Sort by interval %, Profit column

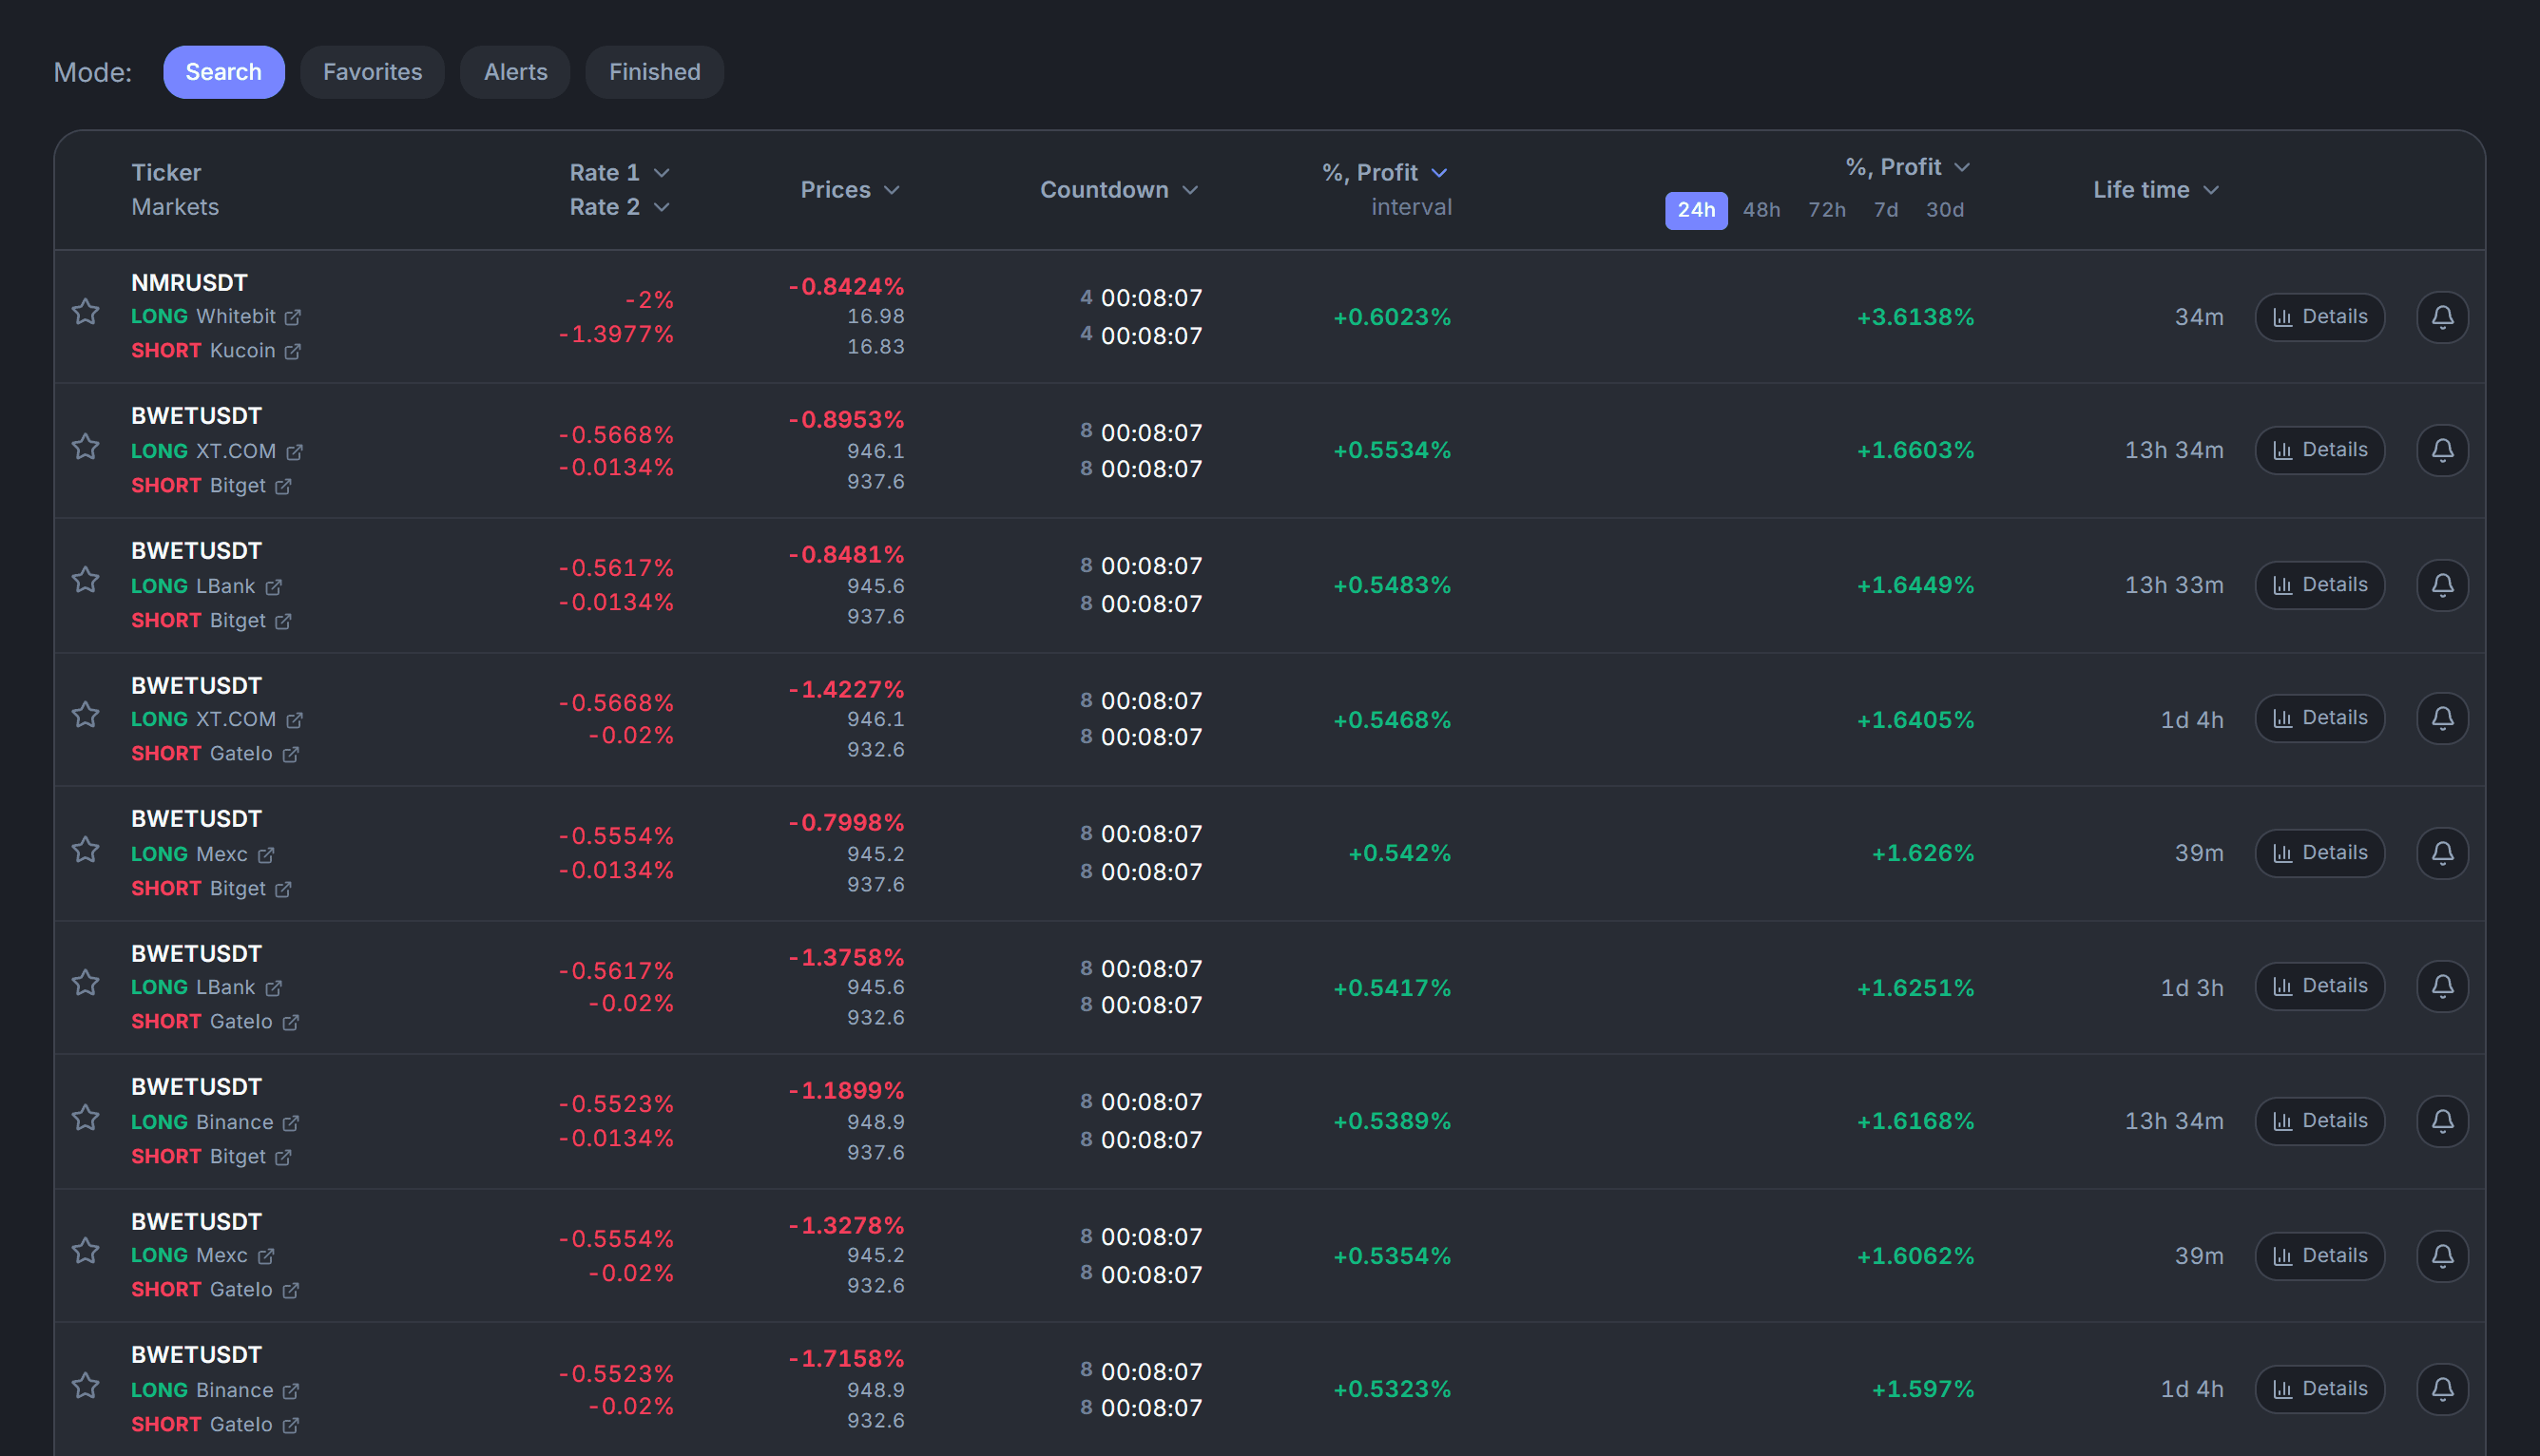point(1385,173)
